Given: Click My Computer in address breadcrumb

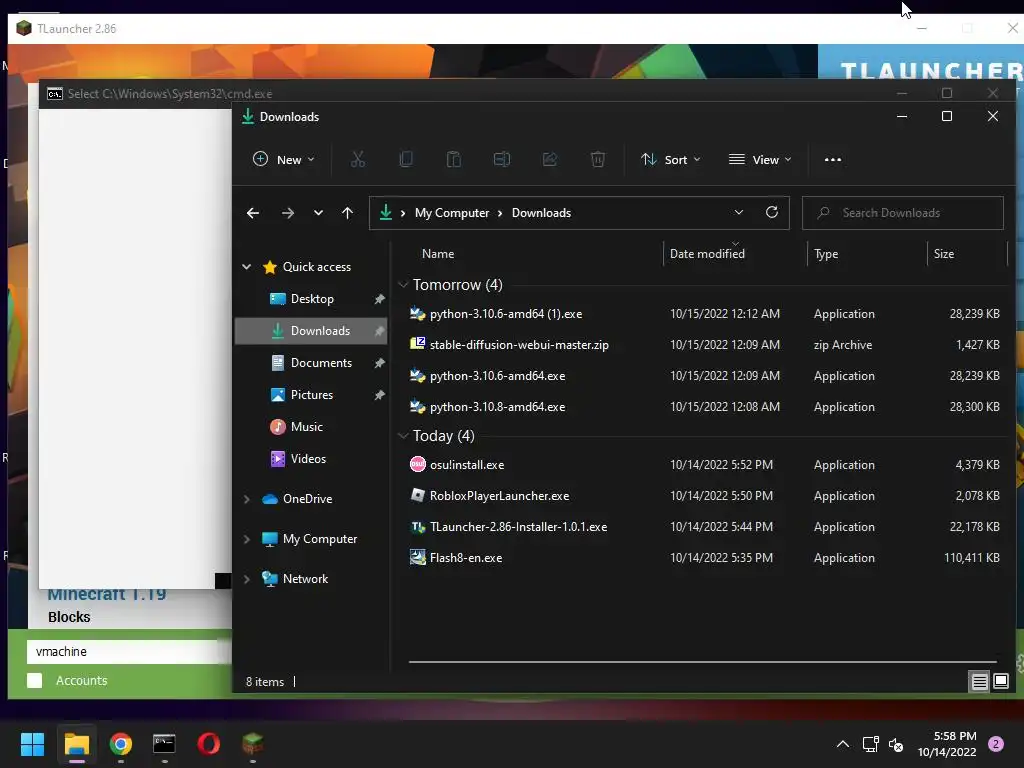Looking at the screenshot, I should 452,213.
